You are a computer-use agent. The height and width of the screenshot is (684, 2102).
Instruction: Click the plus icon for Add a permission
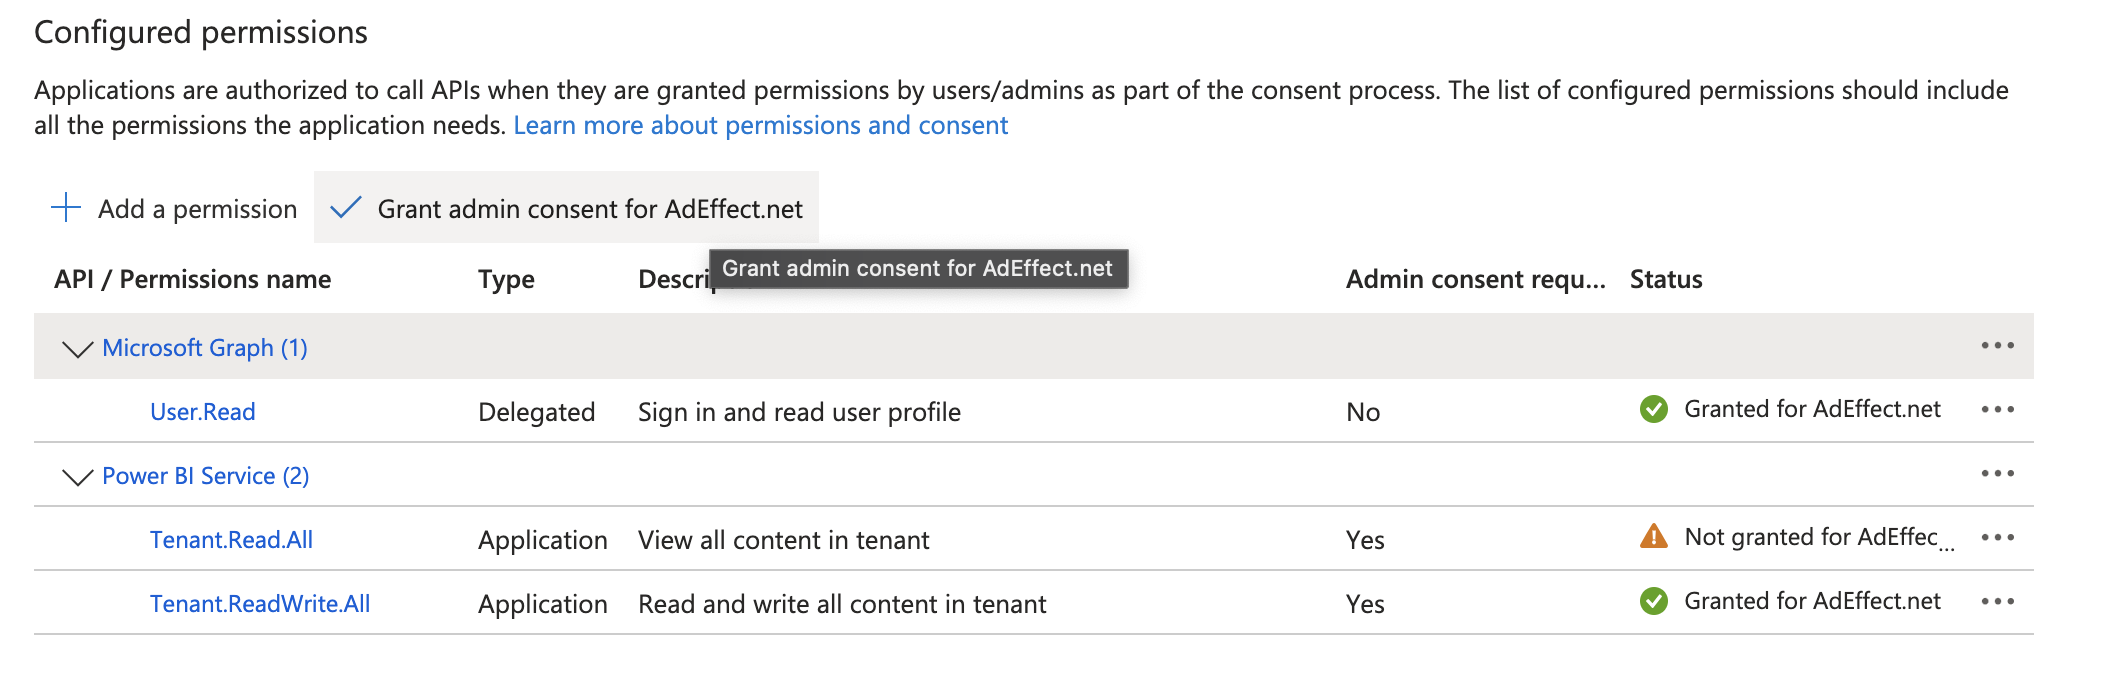point(66,208)
